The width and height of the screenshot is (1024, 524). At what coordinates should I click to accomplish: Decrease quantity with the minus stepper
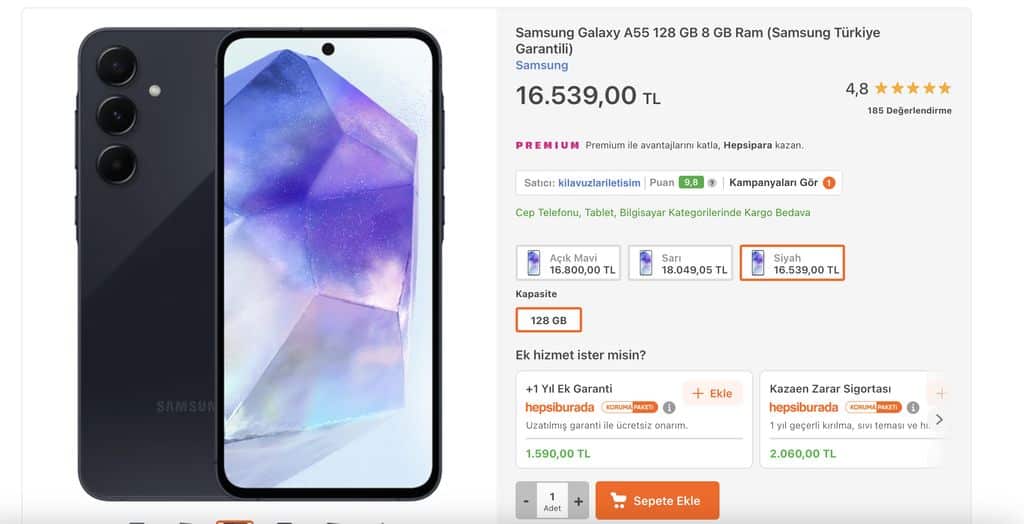(x=526, y=501)
